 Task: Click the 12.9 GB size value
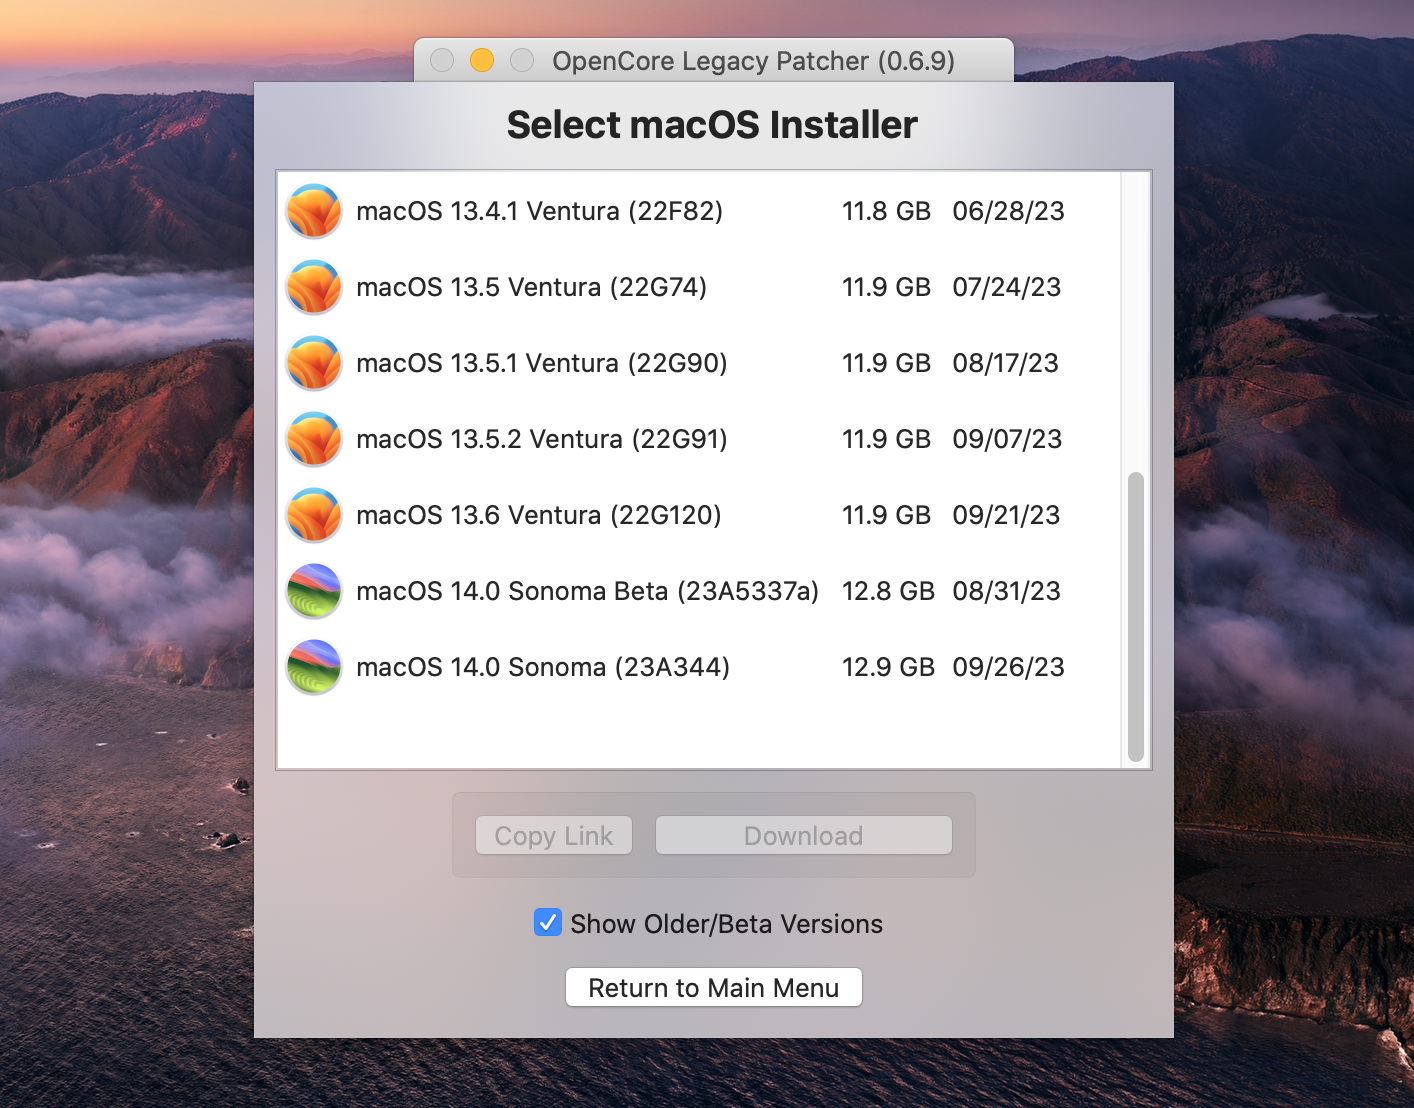point(888,667)
